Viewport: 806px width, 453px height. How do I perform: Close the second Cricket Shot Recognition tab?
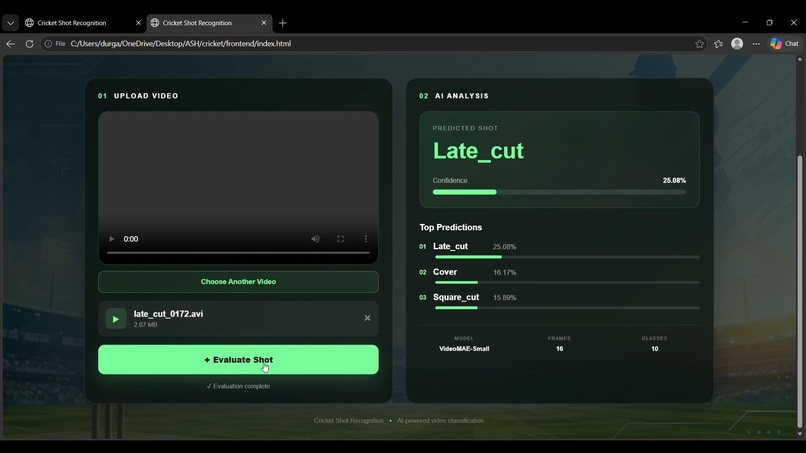[x=264, y=23]
